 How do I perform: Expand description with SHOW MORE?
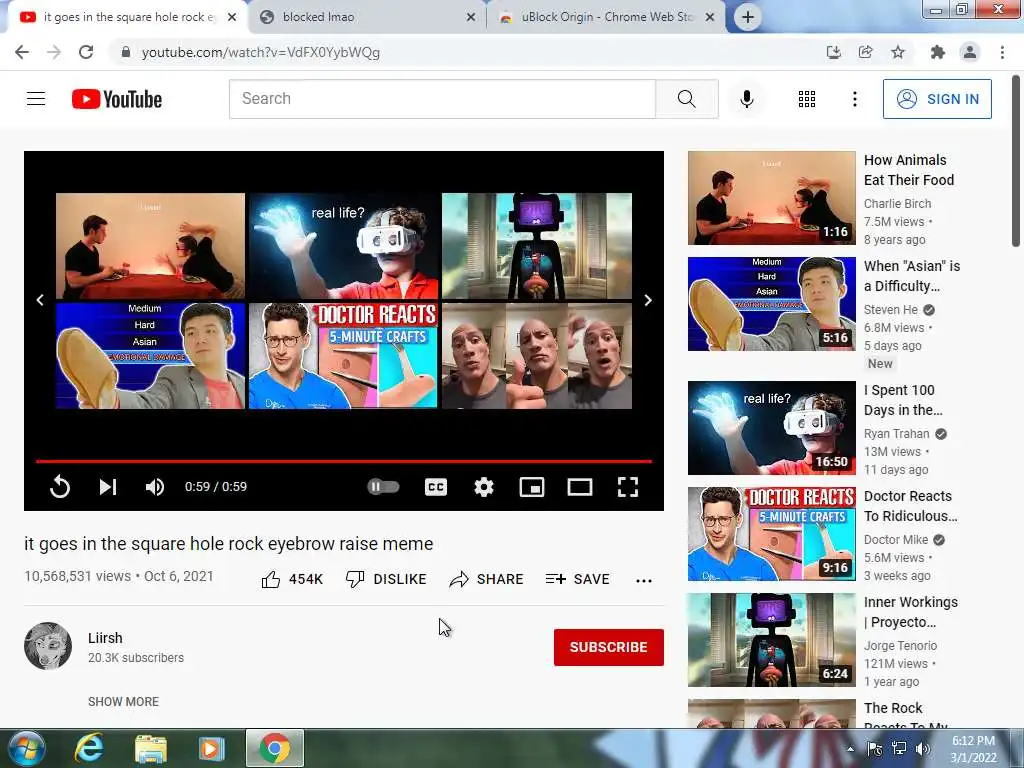(123, 701)
